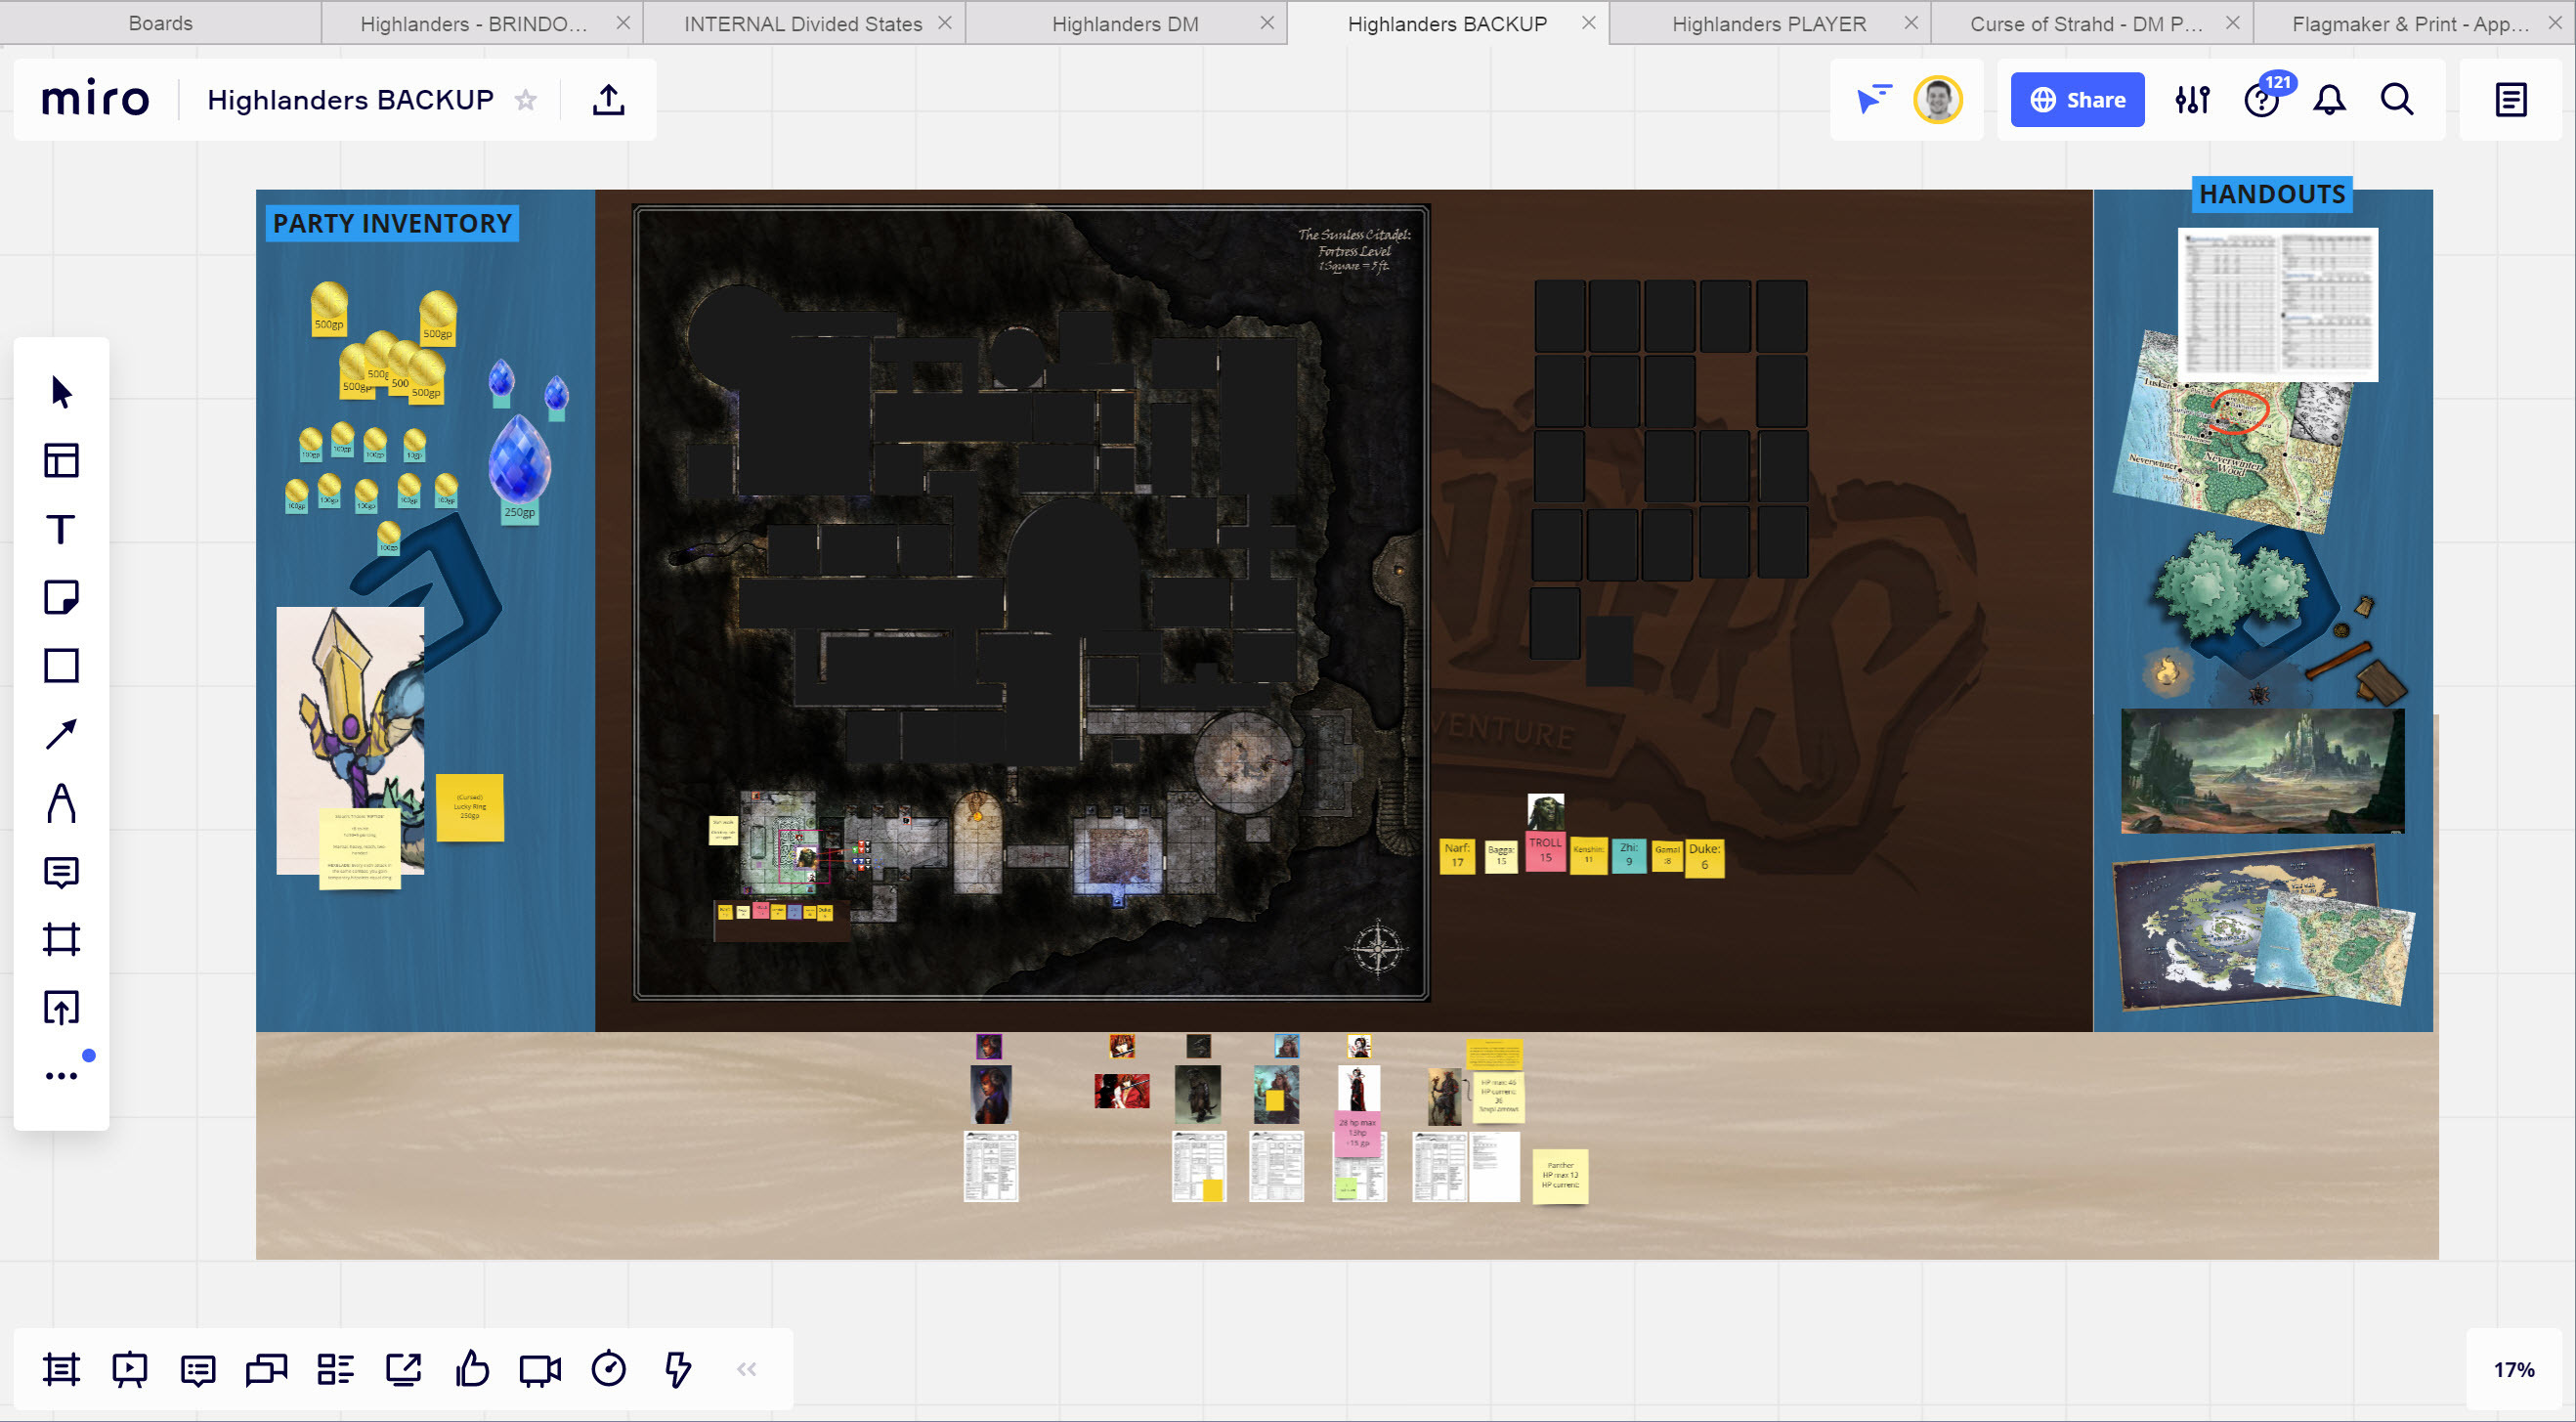Switch to Curse of Strahd tab
Screen dimensions: 2576x1422
[2086, 23]
